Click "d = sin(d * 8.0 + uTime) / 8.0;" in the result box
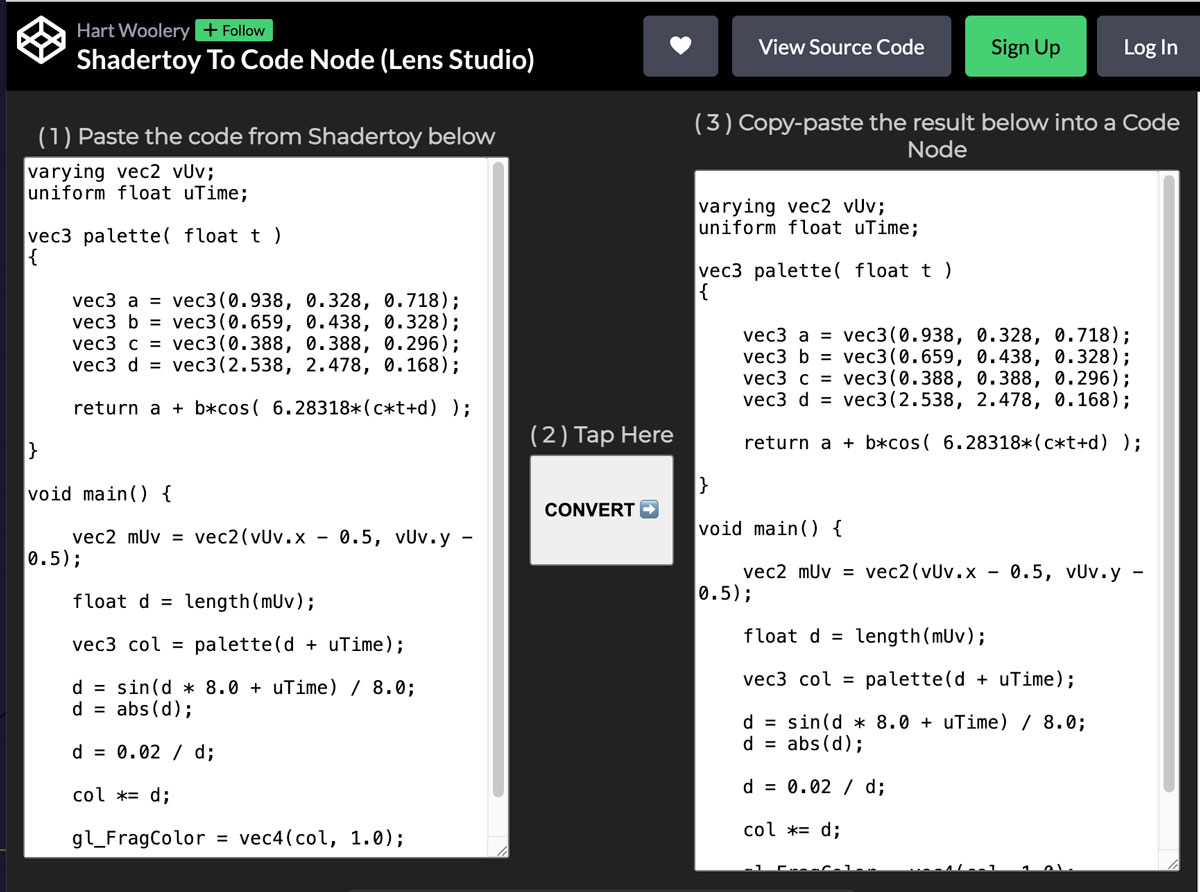 point(915,722)
